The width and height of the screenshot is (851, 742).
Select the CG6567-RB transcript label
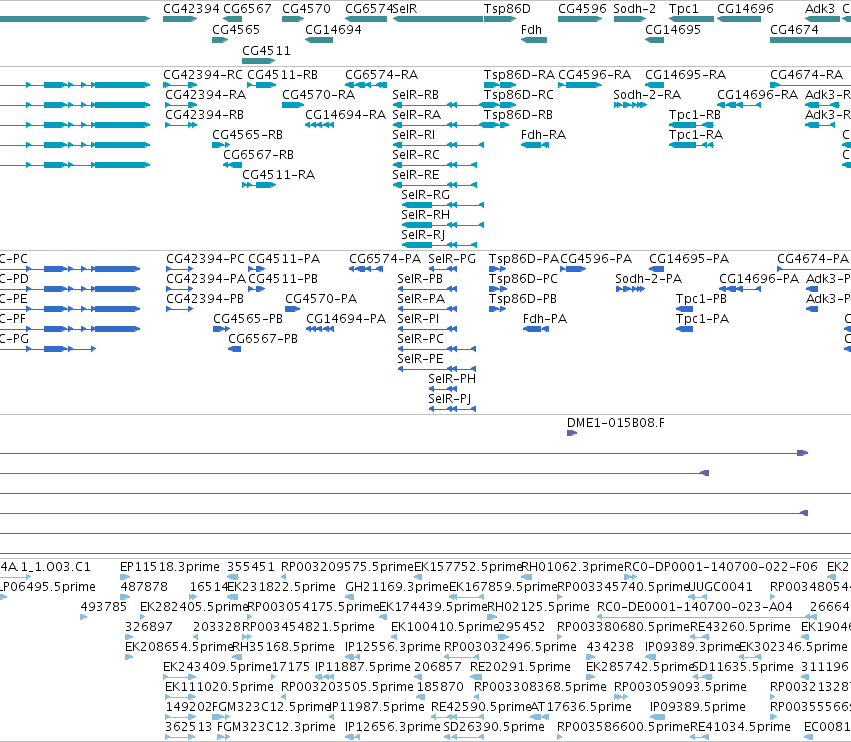(x=258, y=155)
